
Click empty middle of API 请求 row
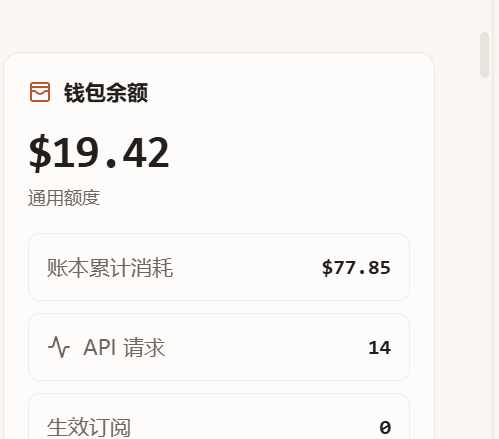267,347
